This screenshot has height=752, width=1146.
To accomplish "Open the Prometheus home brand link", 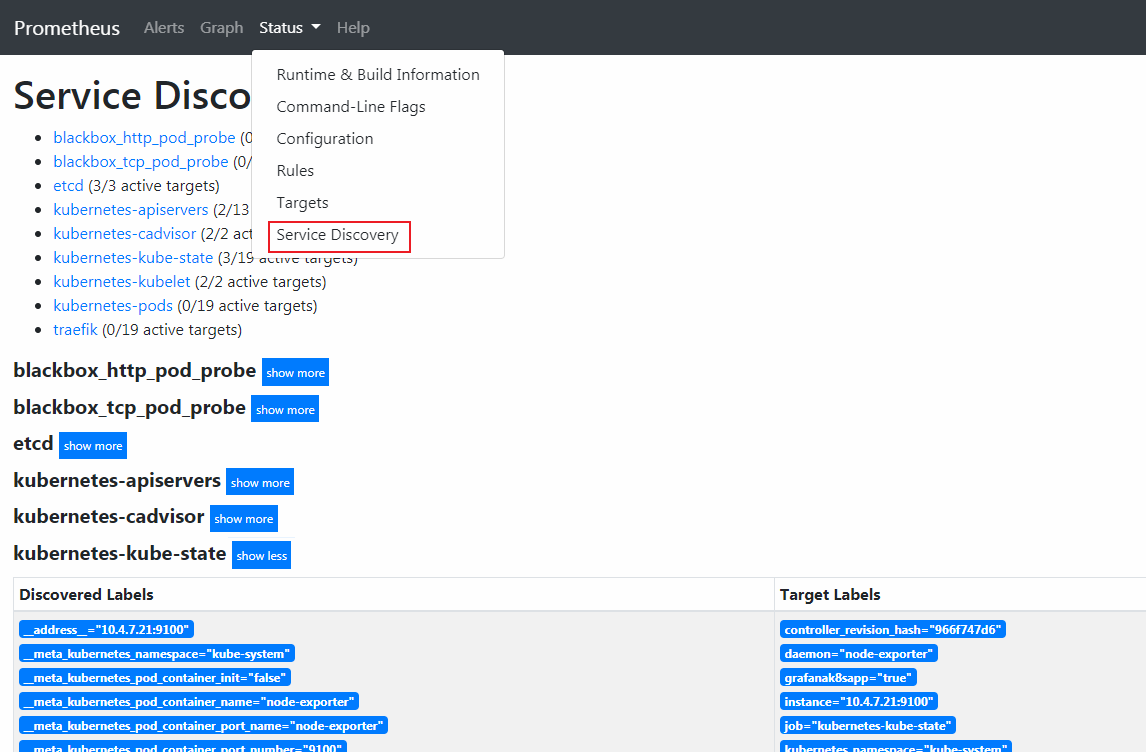I will pos(67,28).
